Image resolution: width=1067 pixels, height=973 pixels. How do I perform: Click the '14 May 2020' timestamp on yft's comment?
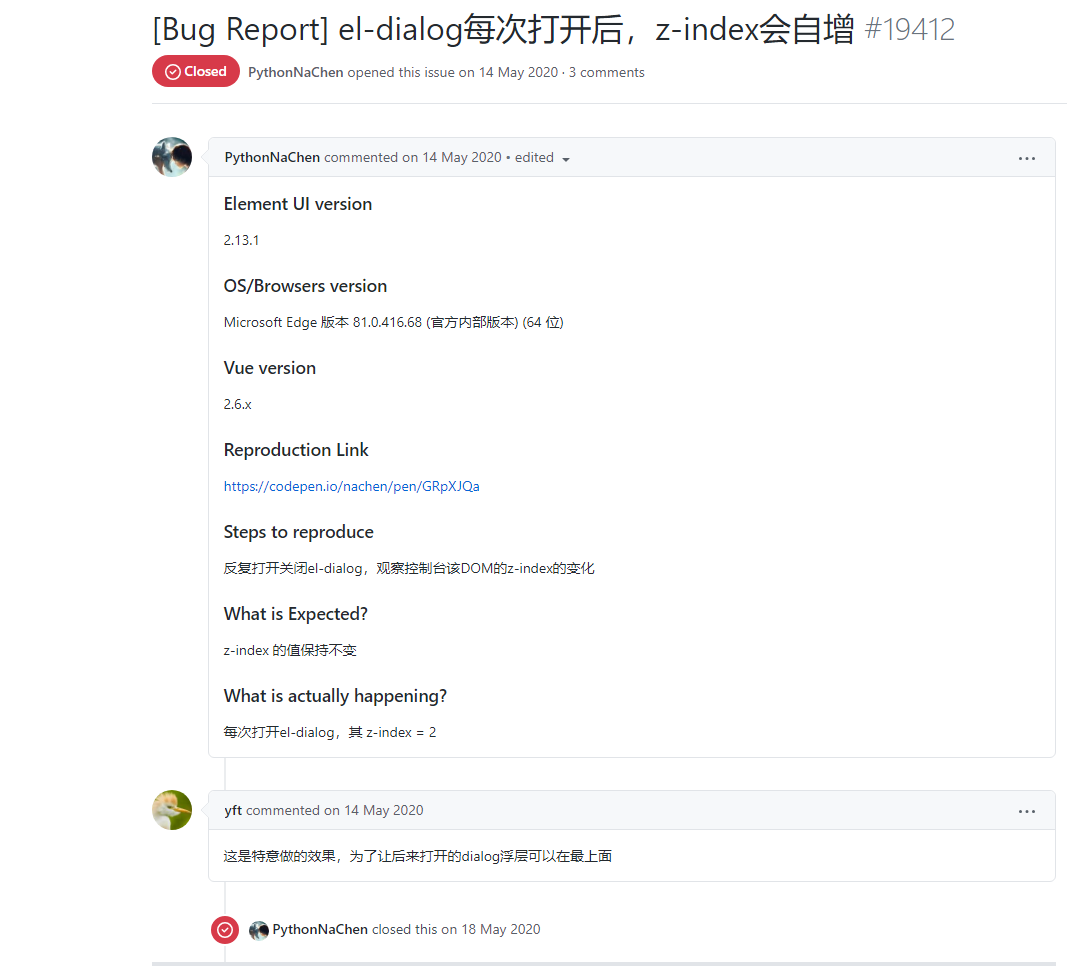point(384,810)
